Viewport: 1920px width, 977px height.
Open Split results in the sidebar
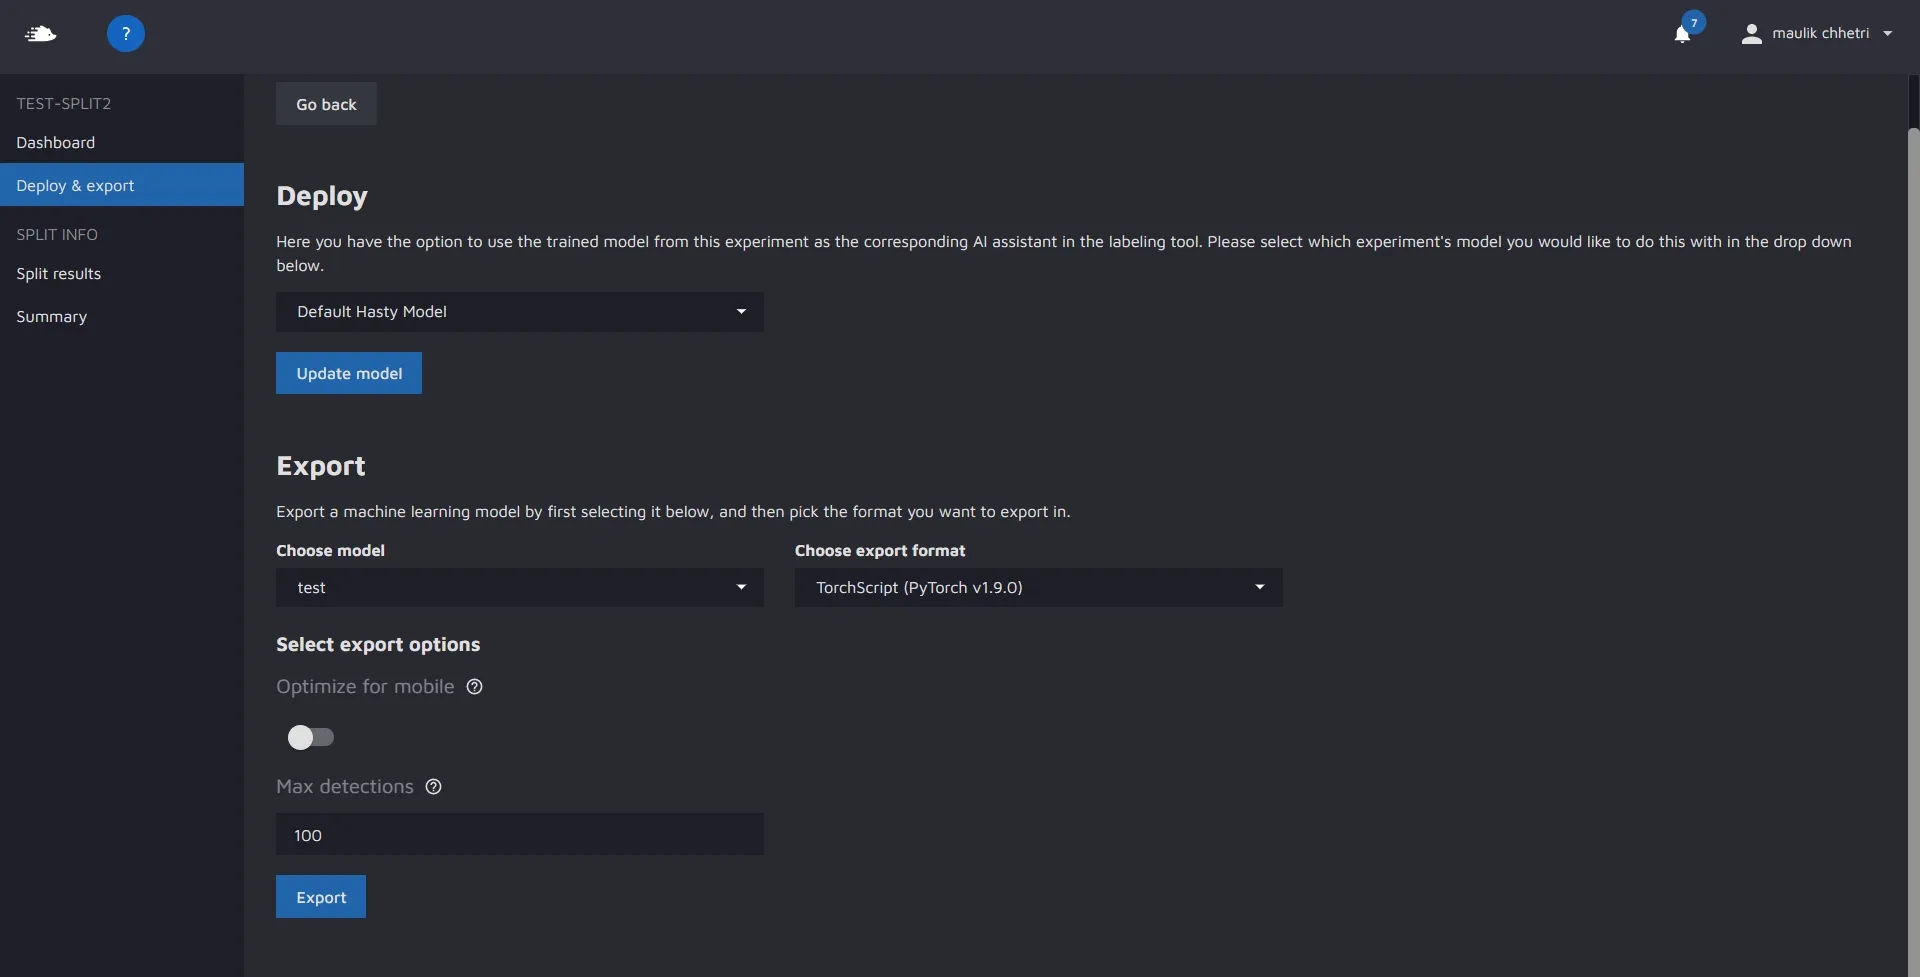click(x=59, y=274)
